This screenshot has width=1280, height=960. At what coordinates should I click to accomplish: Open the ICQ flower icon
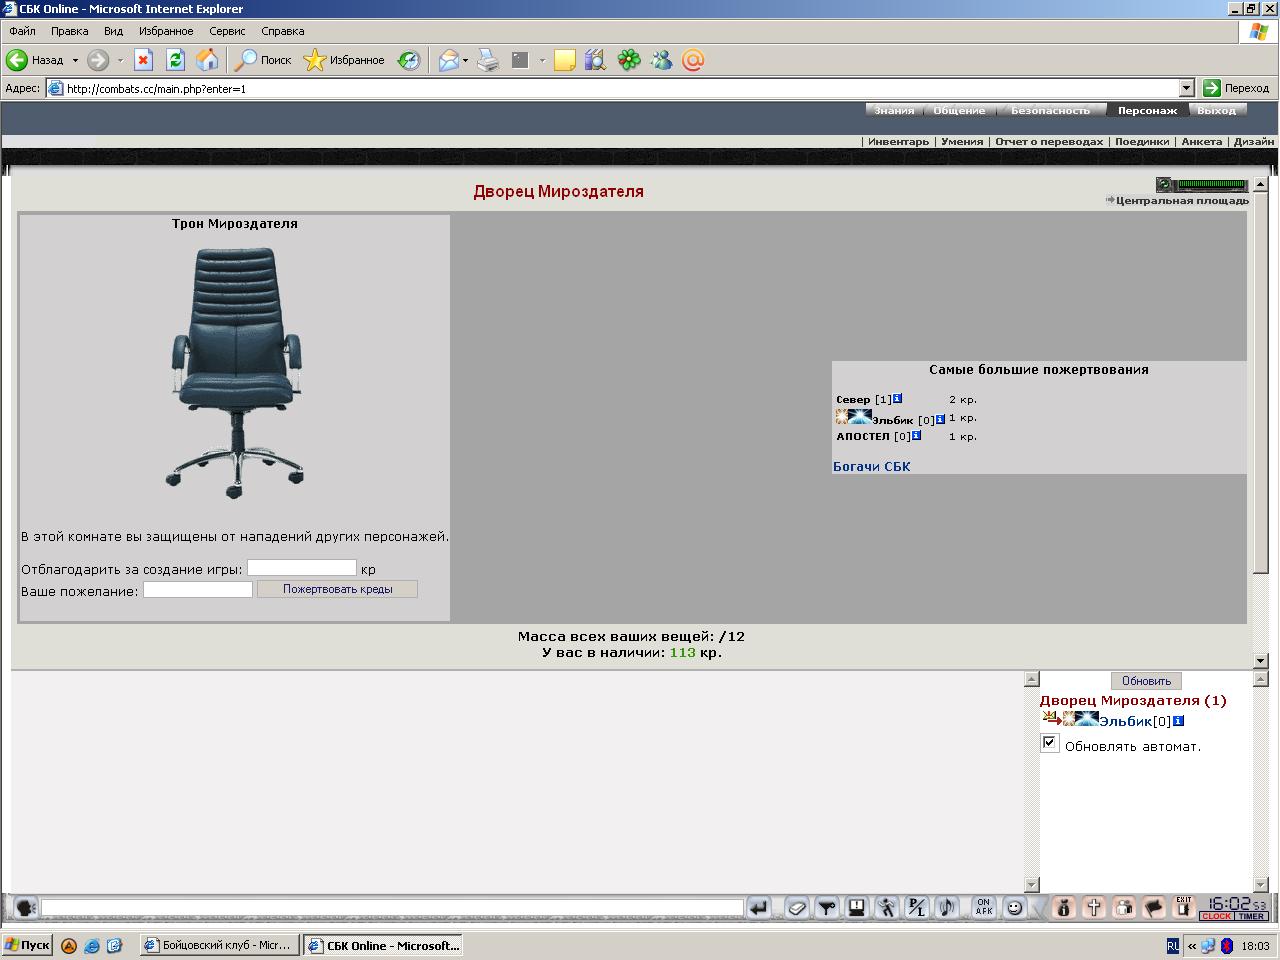coord(629,60)
